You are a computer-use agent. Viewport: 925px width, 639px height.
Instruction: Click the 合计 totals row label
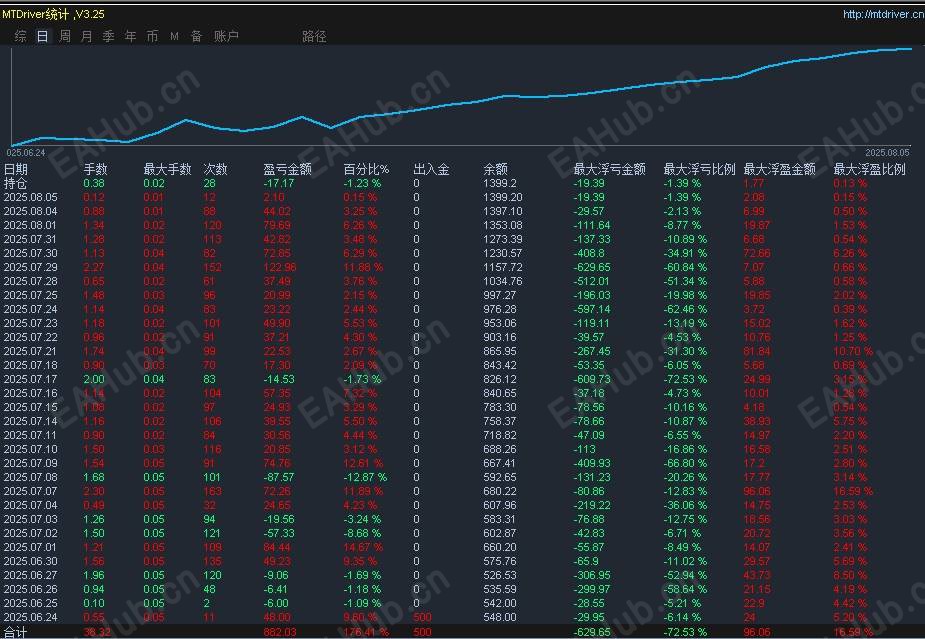[15, 633]
